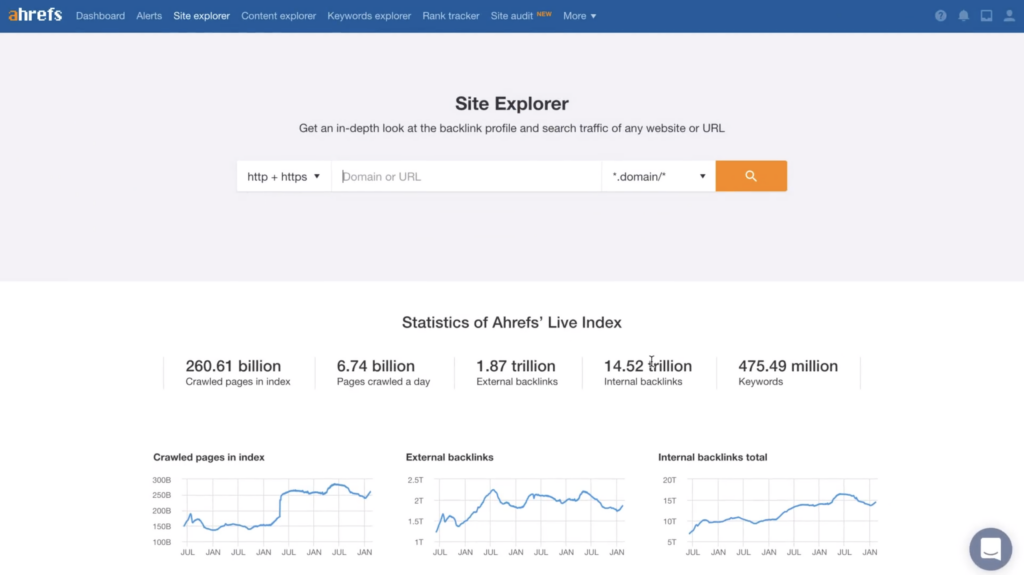The height and width of the screenshot is (575, 1024).
Task: Click the orange search button
Action: [x=751, y=176]
